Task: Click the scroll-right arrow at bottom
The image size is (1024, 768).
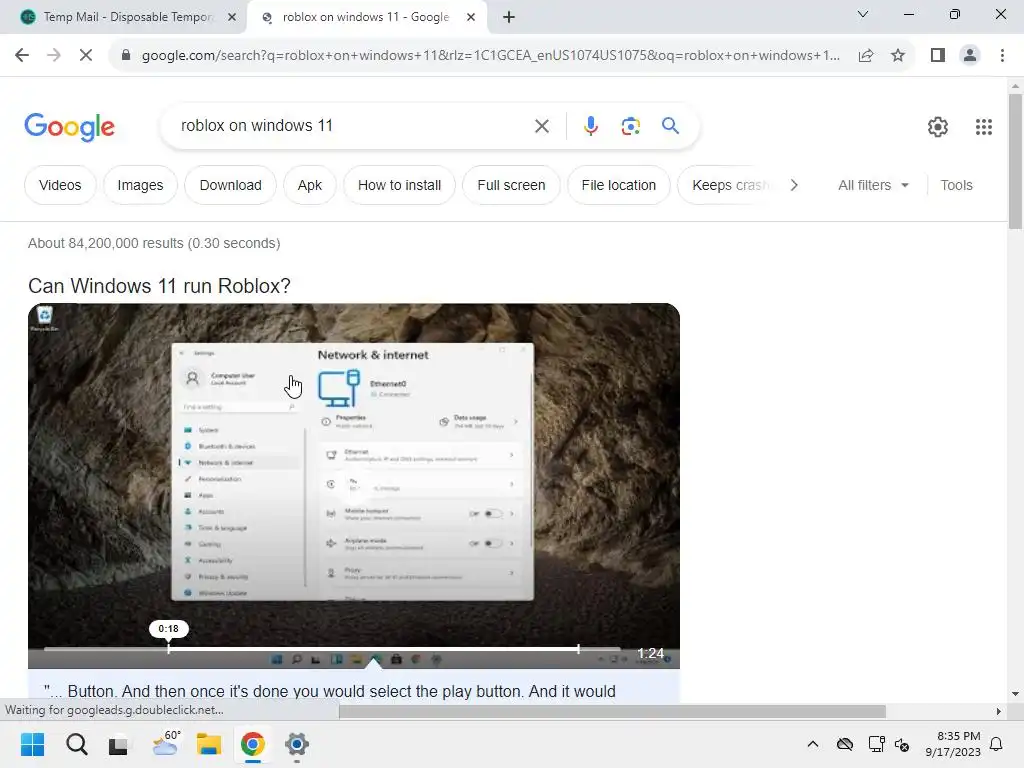Action: point(998,711)
